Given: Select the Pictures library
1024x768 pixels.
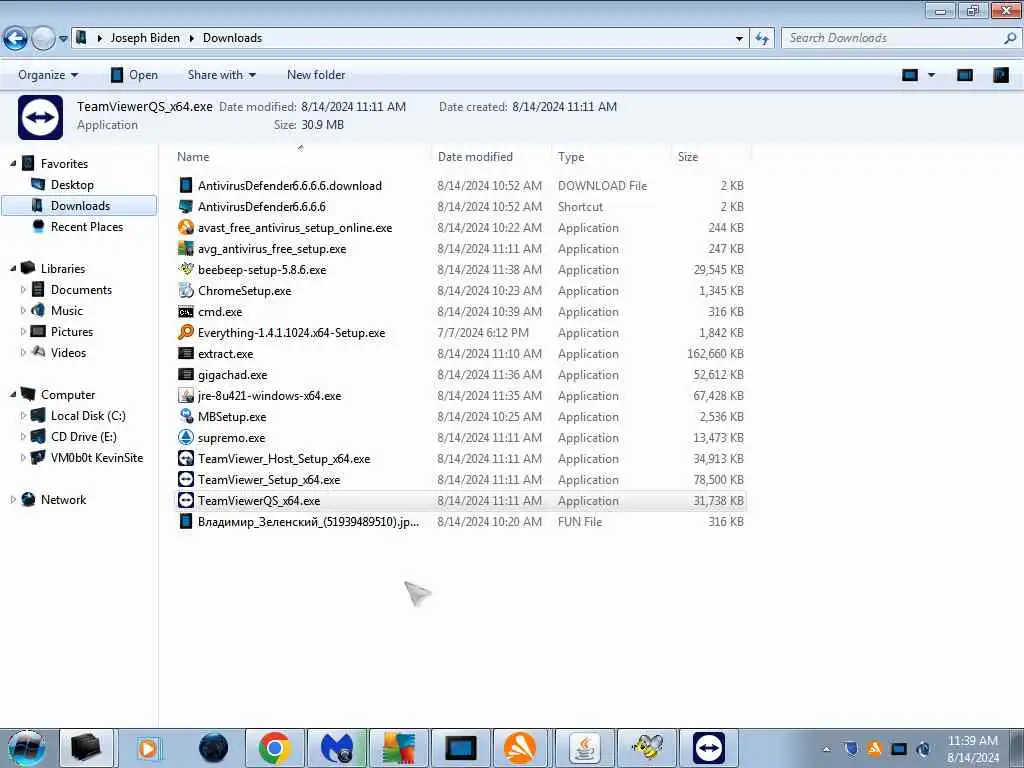Looking at the screenshot, I should click(72, 331).
